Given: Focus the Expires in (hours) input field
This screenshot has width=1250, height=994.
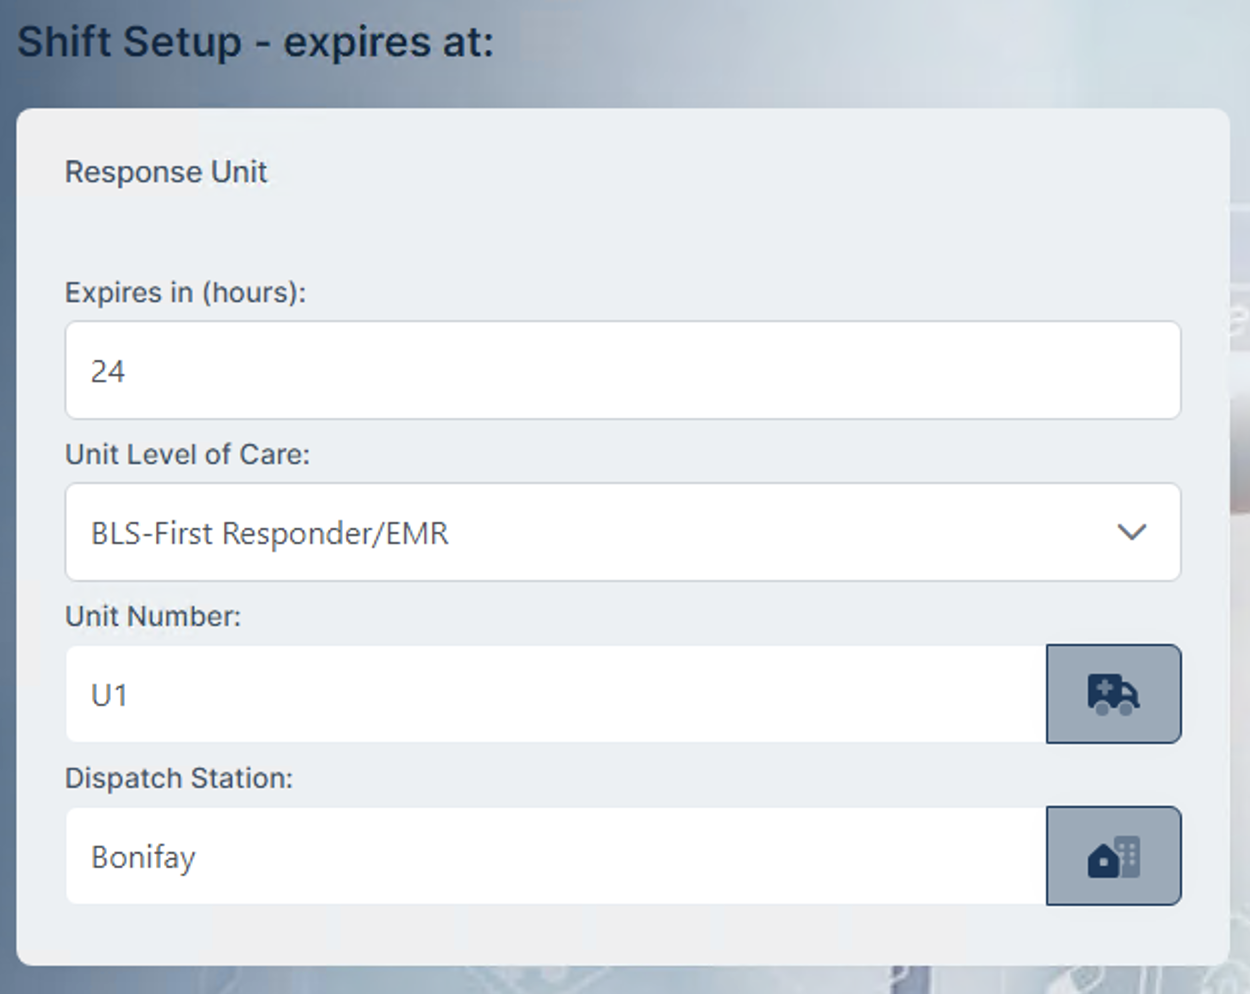Looking at the screenshot, I should click(622, 370).
